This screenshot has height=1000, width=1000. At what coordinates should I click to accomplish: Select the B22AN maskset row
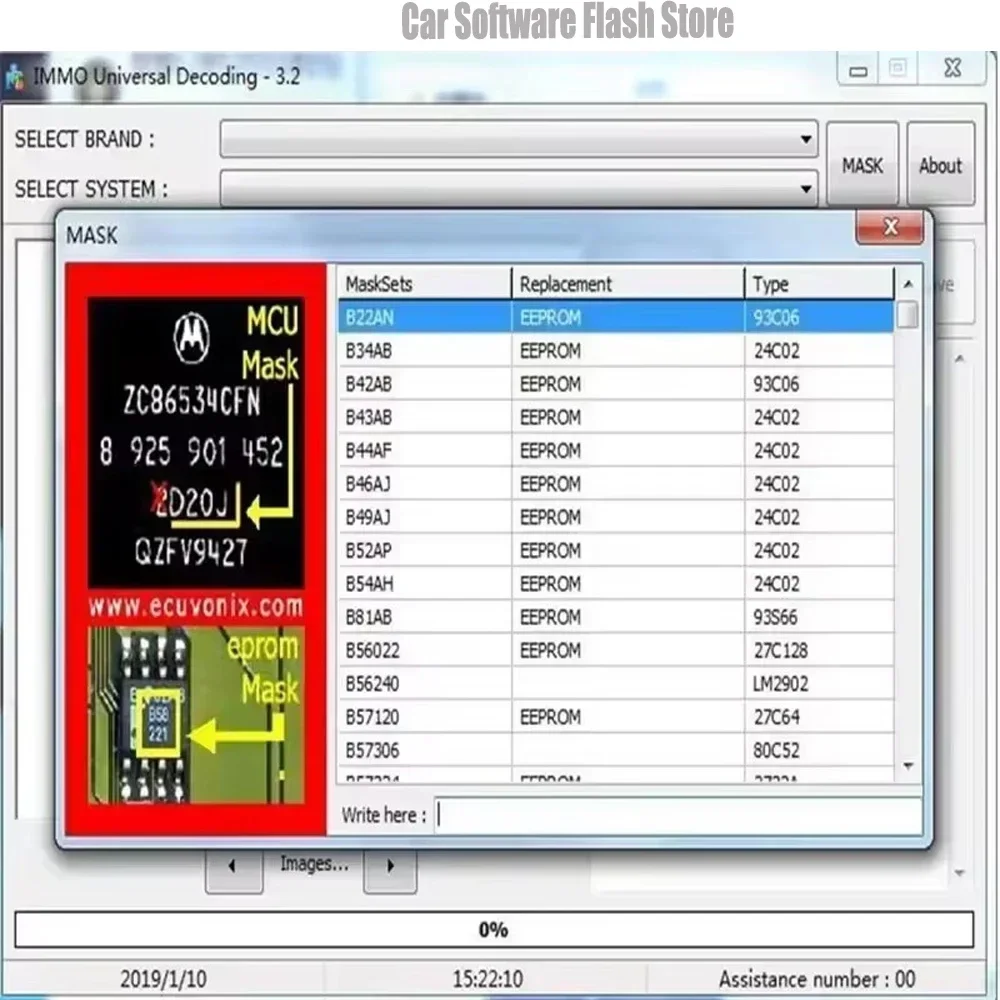615,317
